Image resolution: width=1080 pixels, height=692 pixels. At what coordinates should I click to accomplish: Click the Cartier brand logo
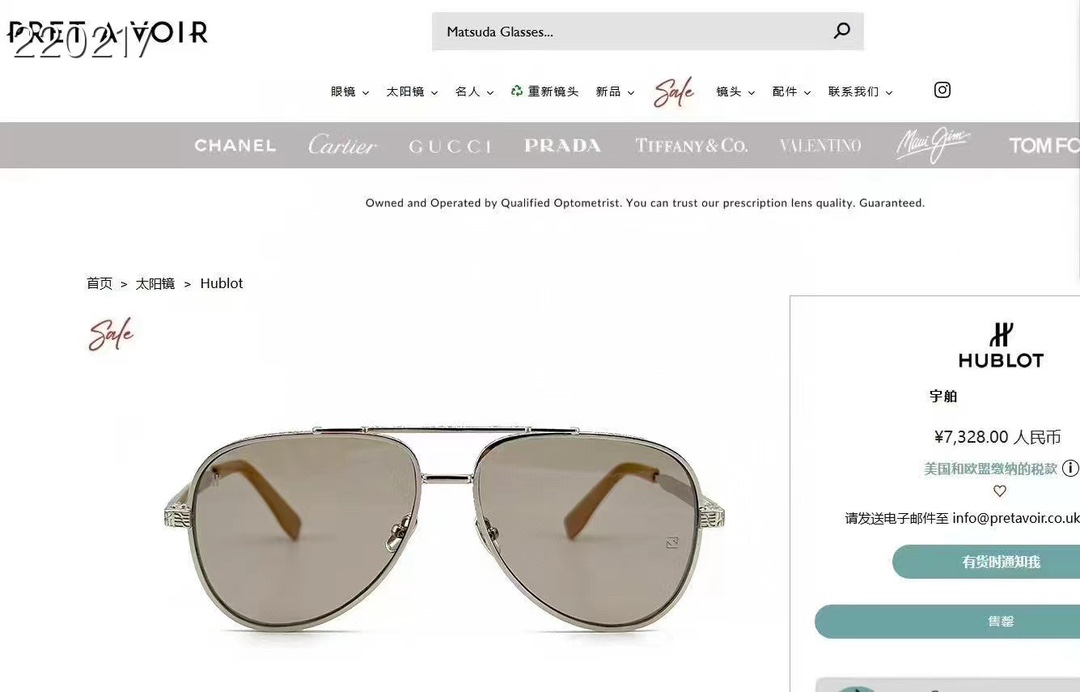342,145
